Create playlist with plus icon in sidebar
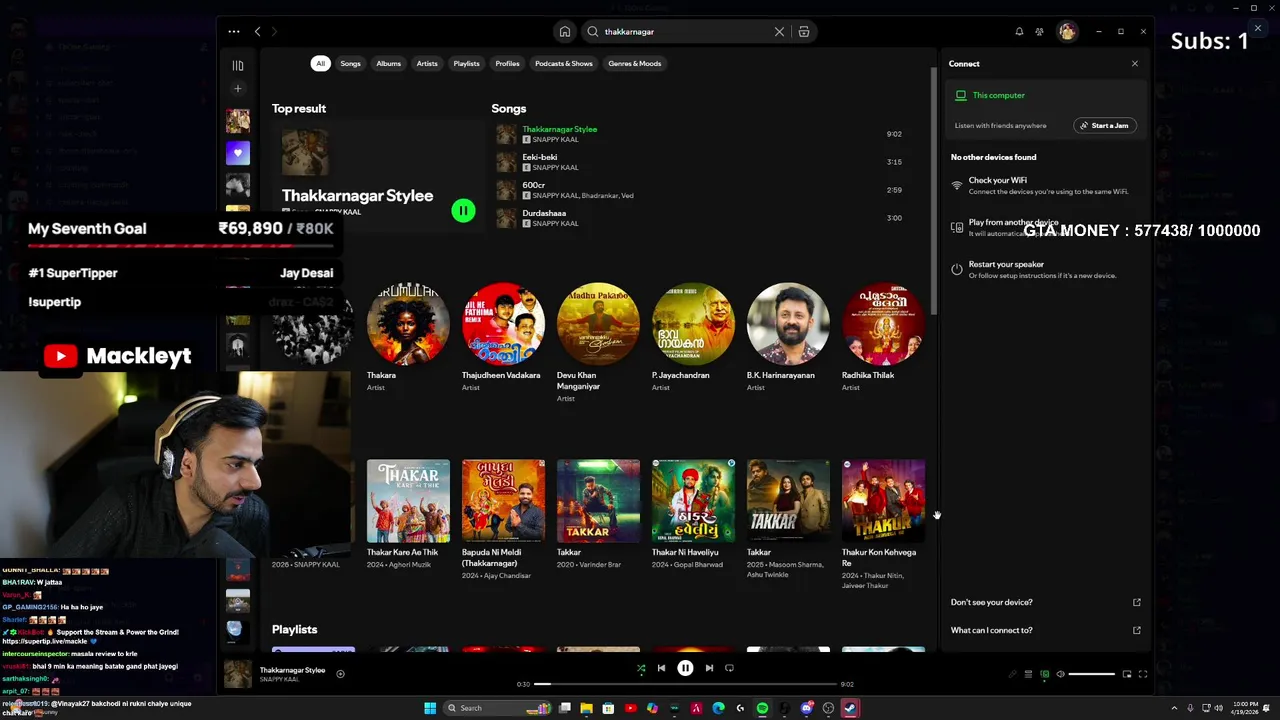Image resolution: width=1280 pixels, height=720 pixels. coord(238,89)
